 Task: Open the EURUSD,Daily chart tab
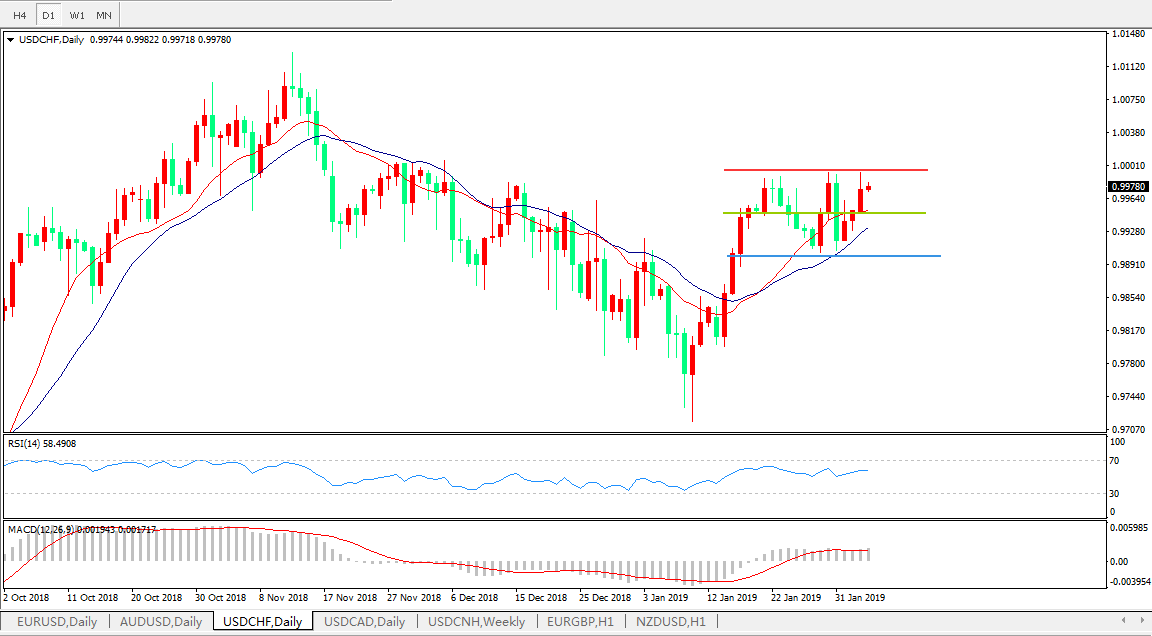coord(56,622)
